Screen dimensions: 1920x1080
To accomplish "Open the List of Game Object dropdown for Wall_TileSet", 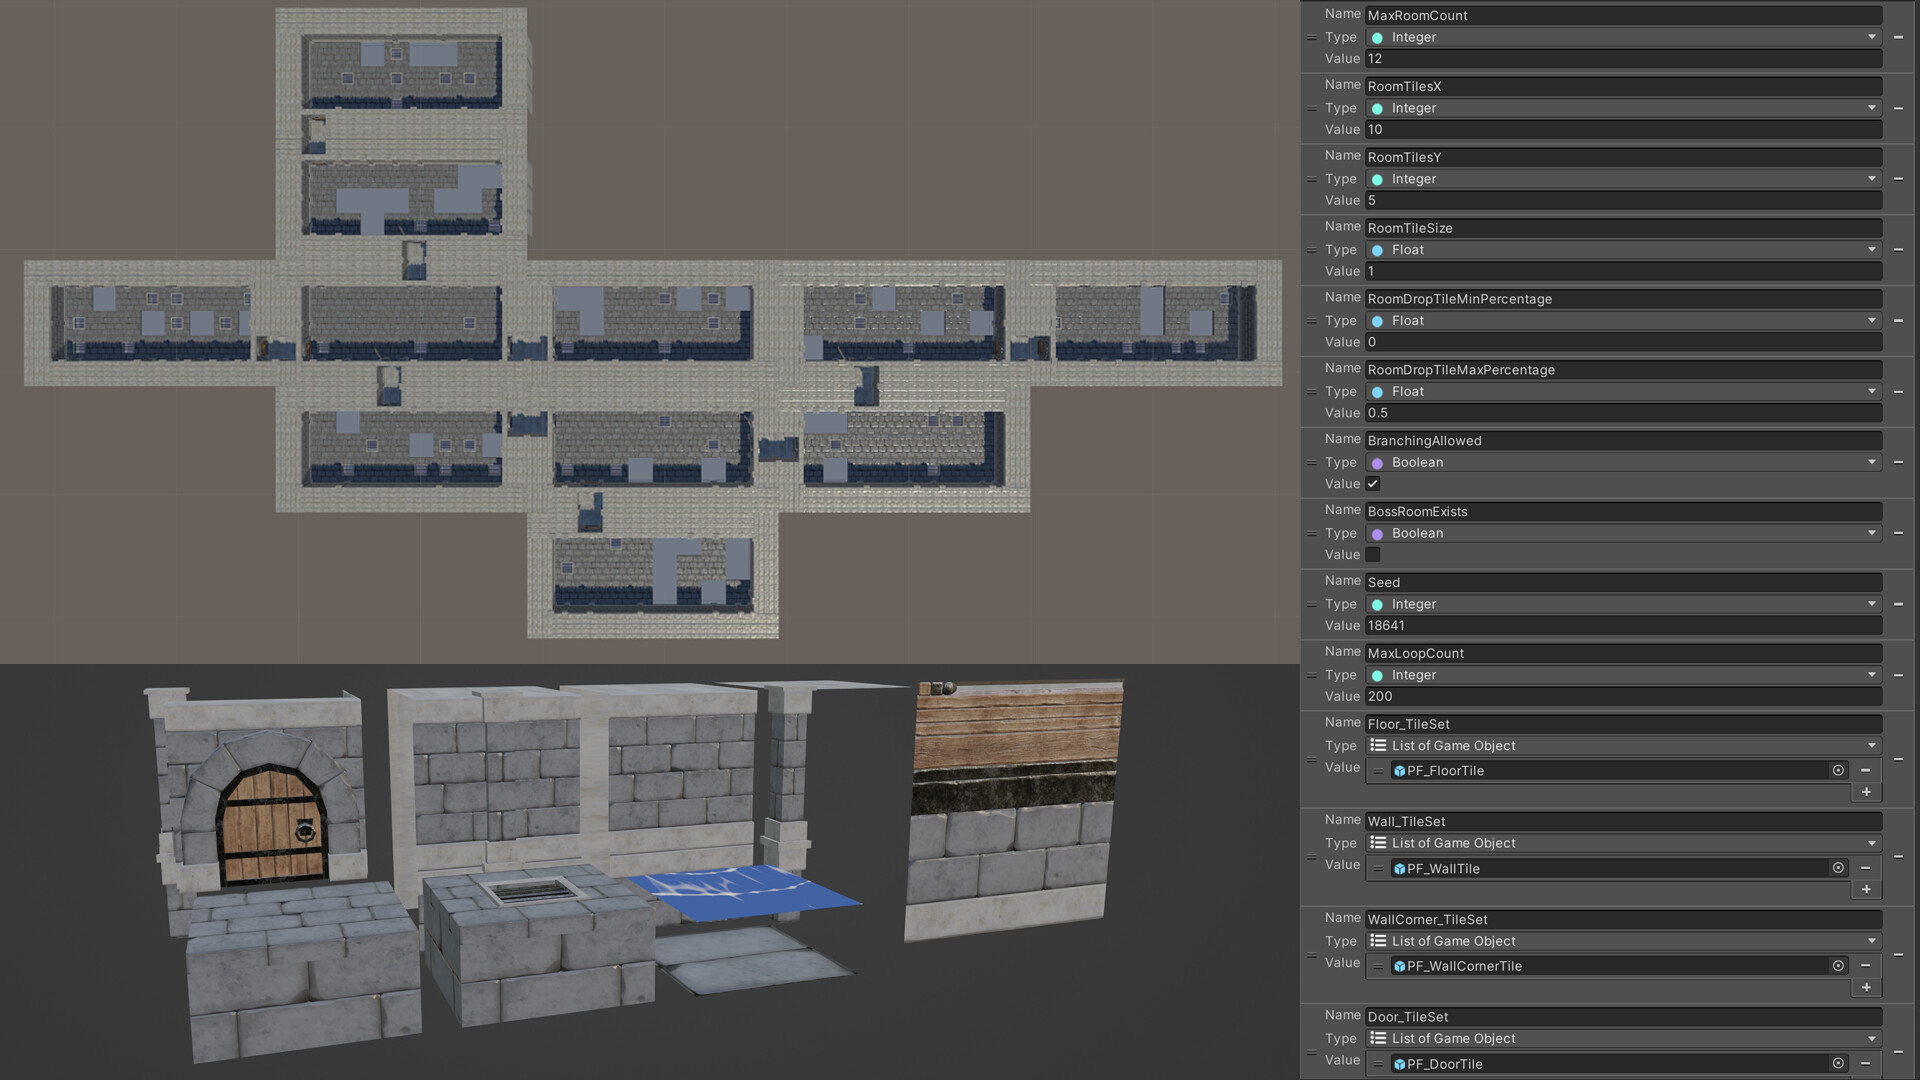I will (x=1871, y=843).
